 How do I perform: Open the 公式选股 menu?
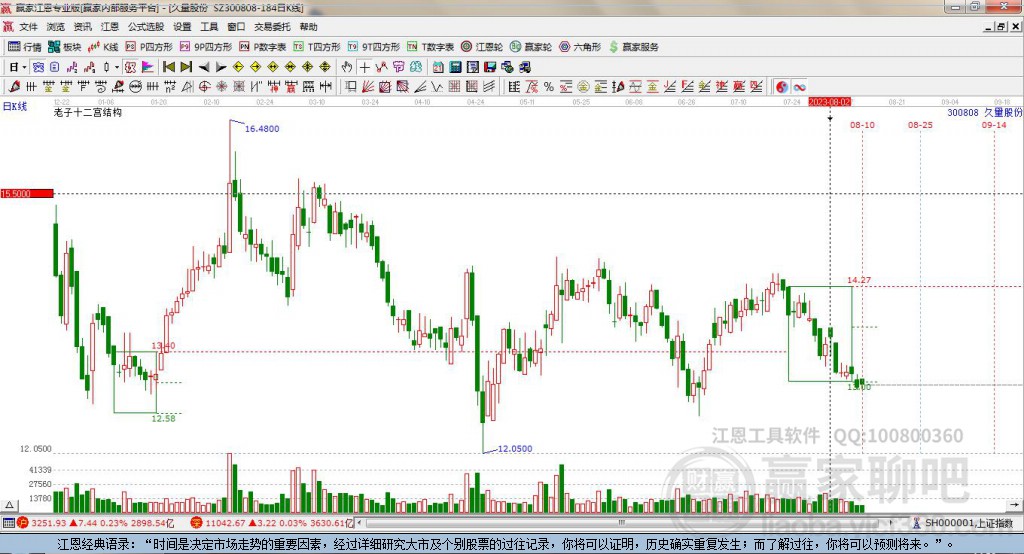[x=146, y=27]
